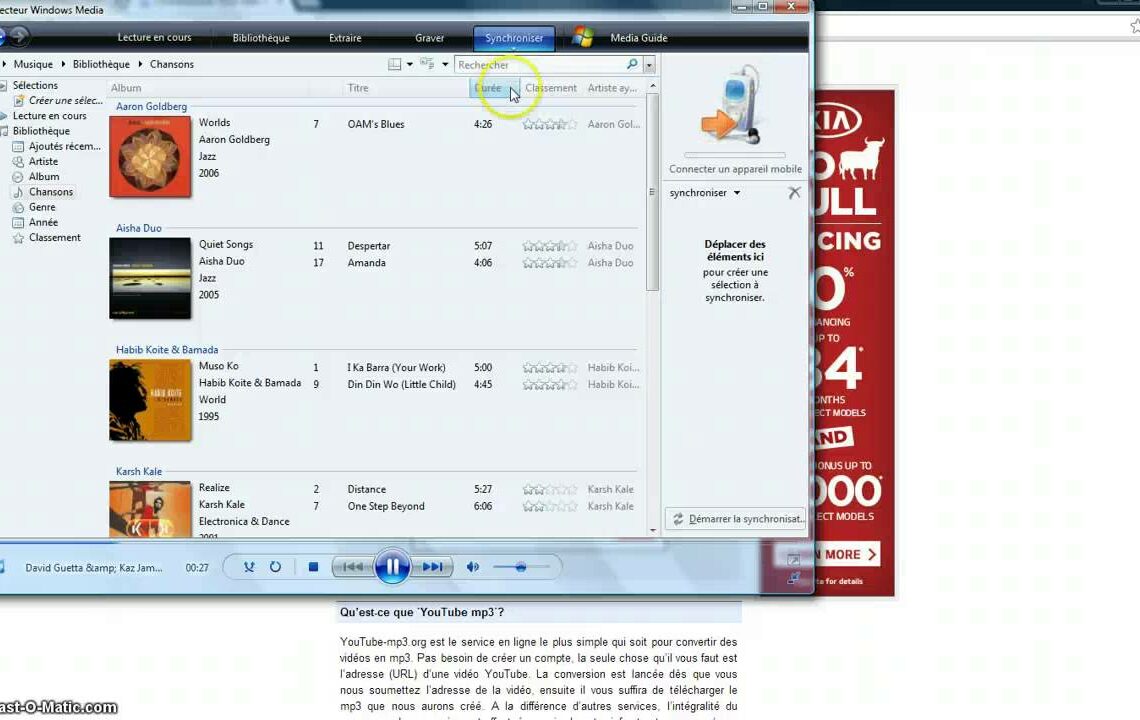Toggle repeat mode
The width and height of the screenshot is (1140, 720).
[x=275, y=567]
